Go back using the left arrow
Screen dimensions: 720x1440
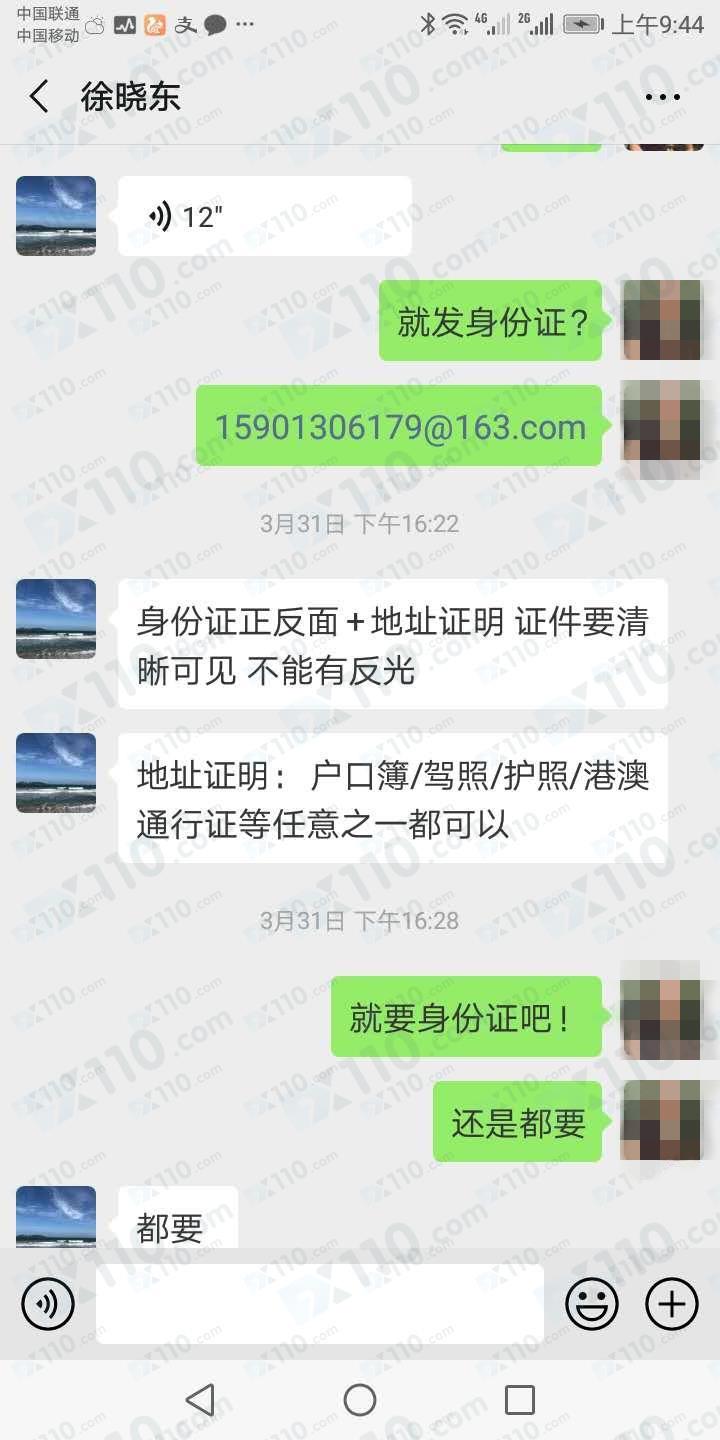pyautogui.click(x=39, y=97)
